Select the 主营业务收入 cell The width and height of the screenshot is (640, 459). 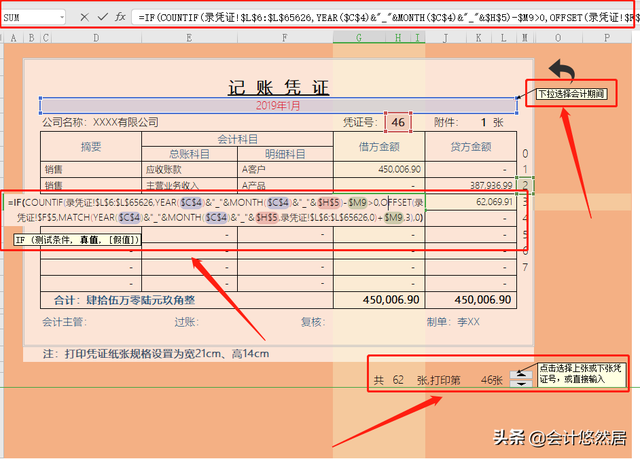[189, 185]
